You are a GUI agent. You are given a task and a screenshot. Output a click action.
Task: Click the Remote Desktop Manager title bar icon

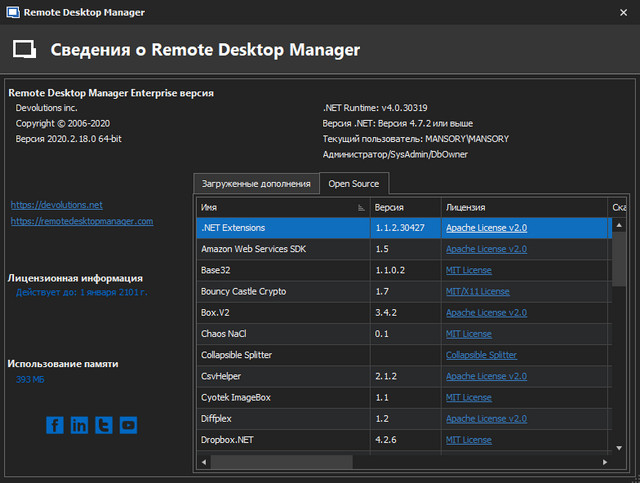(x=12, y=12)
